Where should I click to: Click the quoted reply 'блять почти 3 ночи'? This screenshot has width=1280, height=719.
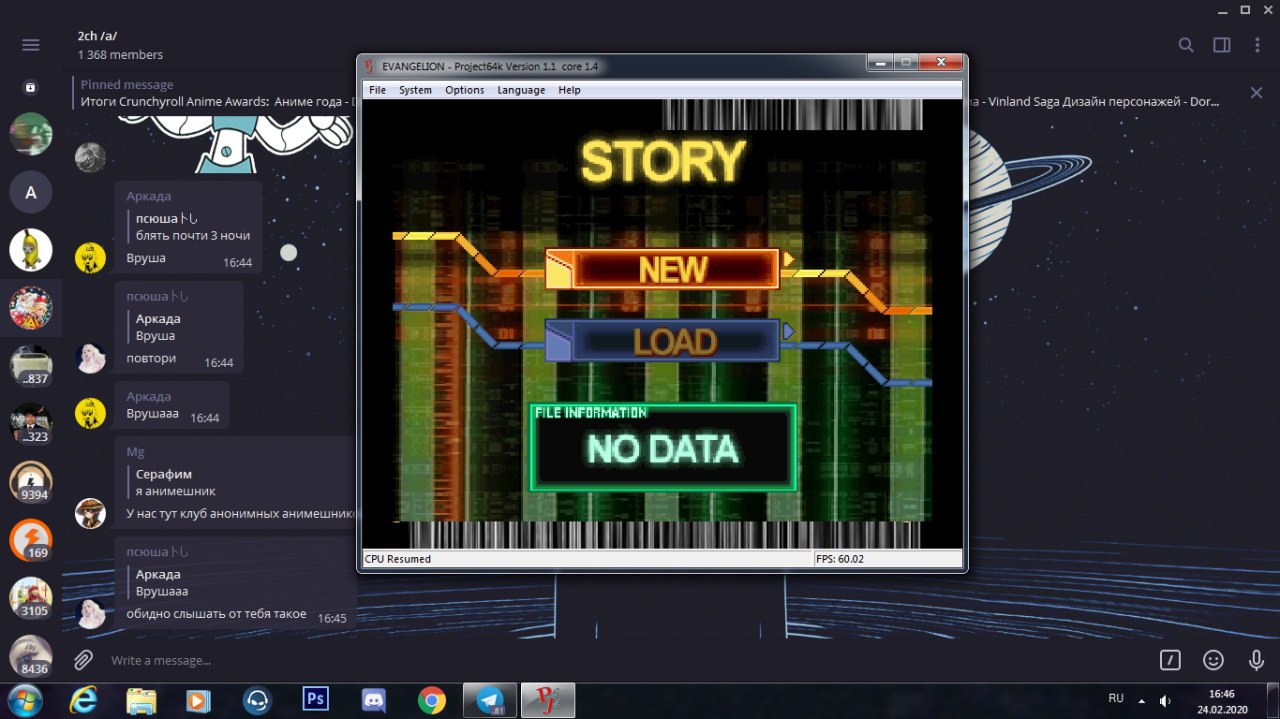coord(193,236)
